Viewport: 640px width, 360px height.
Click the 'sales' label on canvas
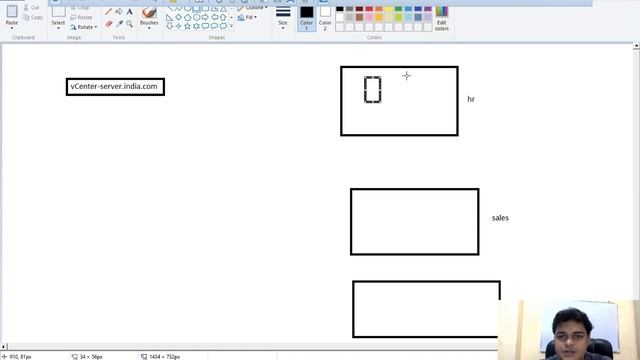click(500, 218)
